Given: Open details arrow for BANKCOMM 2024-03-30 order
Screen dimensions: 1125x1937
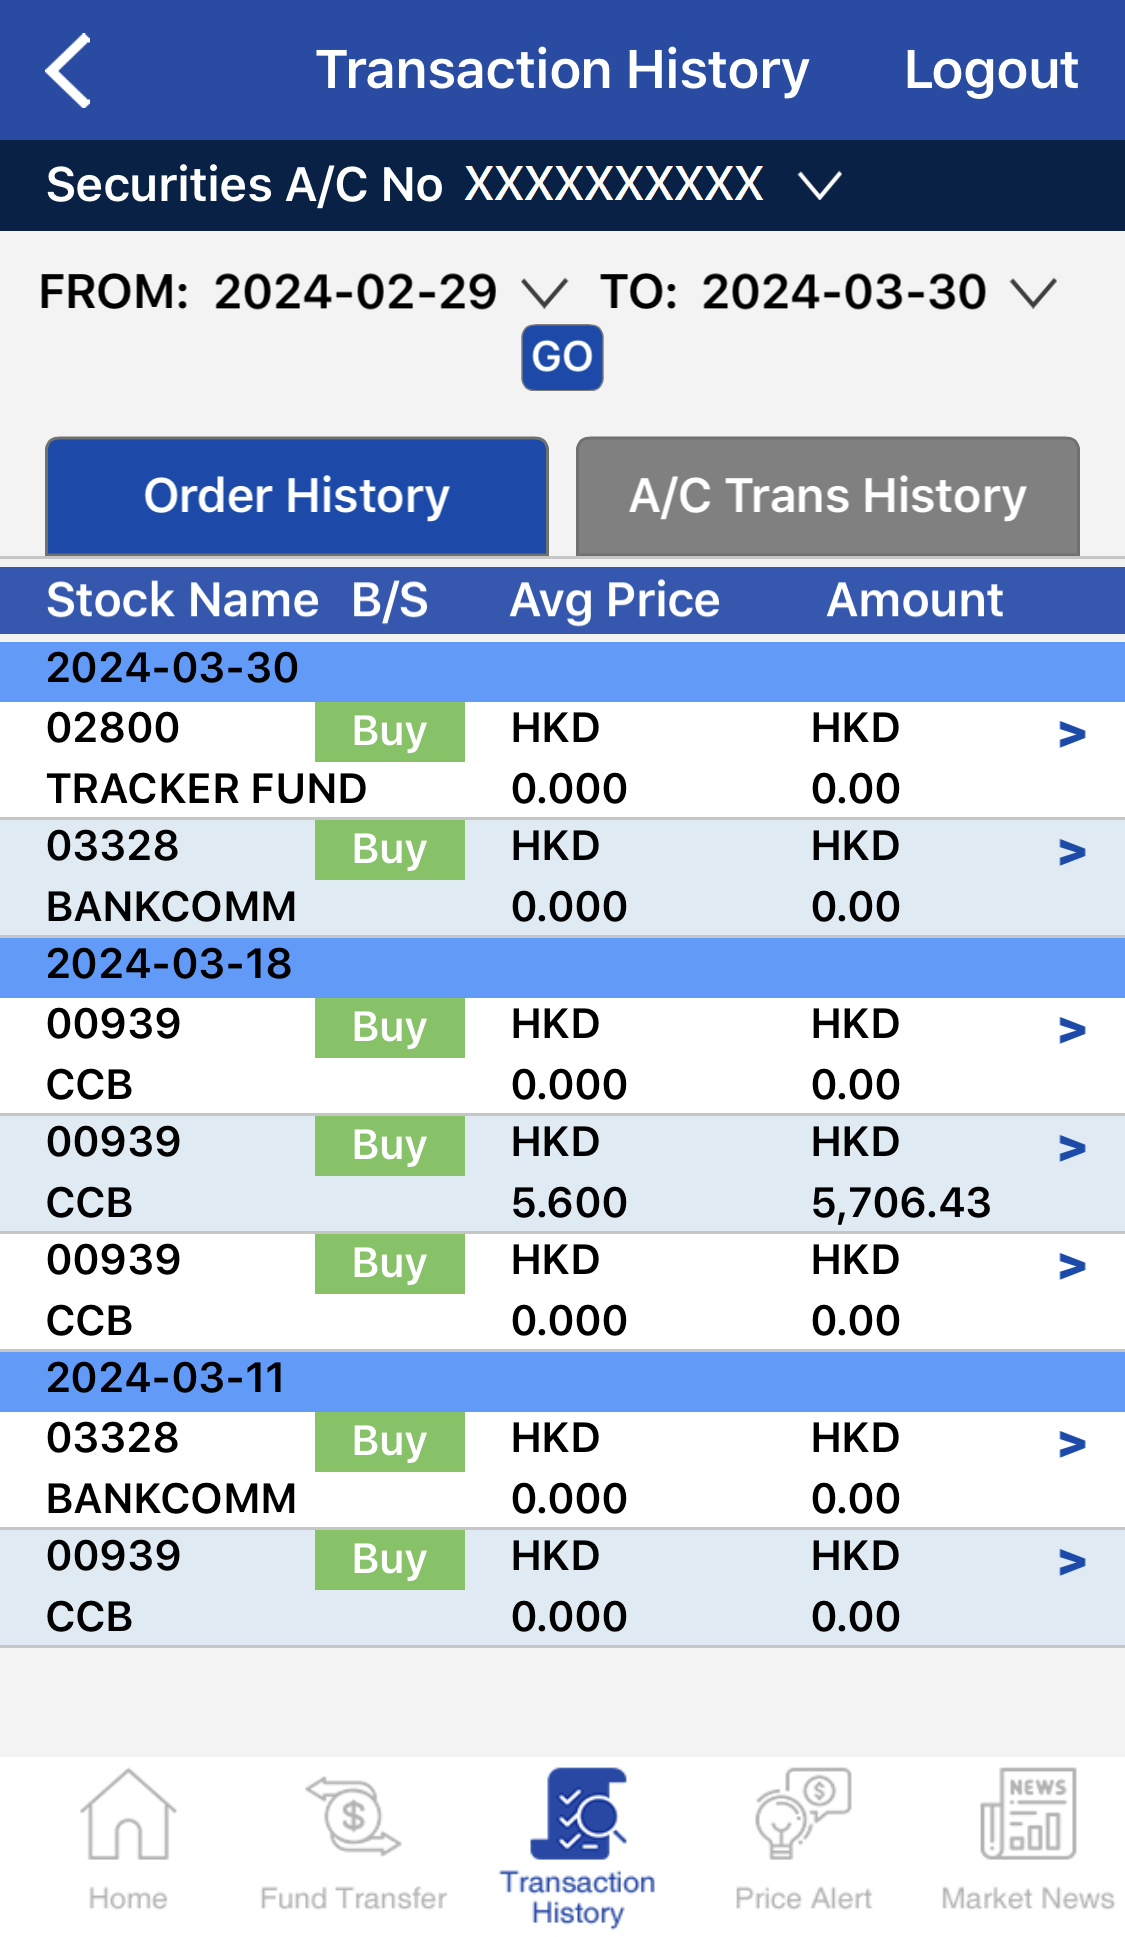Looking at the screenshot, I should pyautogui.click(x=1072, y=853).
